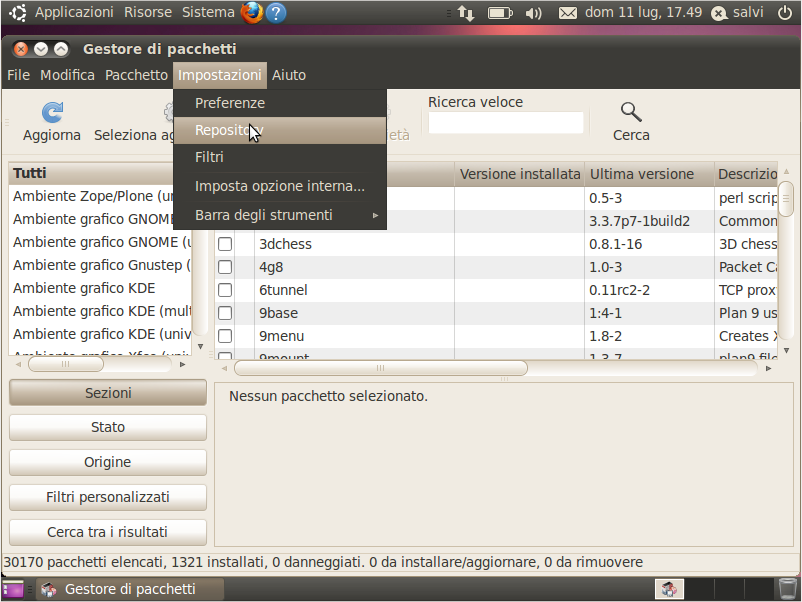802x602 pixels.
Task: Click right arrow of package list horizontal scrollbar
Action: [x=768, y=368]
